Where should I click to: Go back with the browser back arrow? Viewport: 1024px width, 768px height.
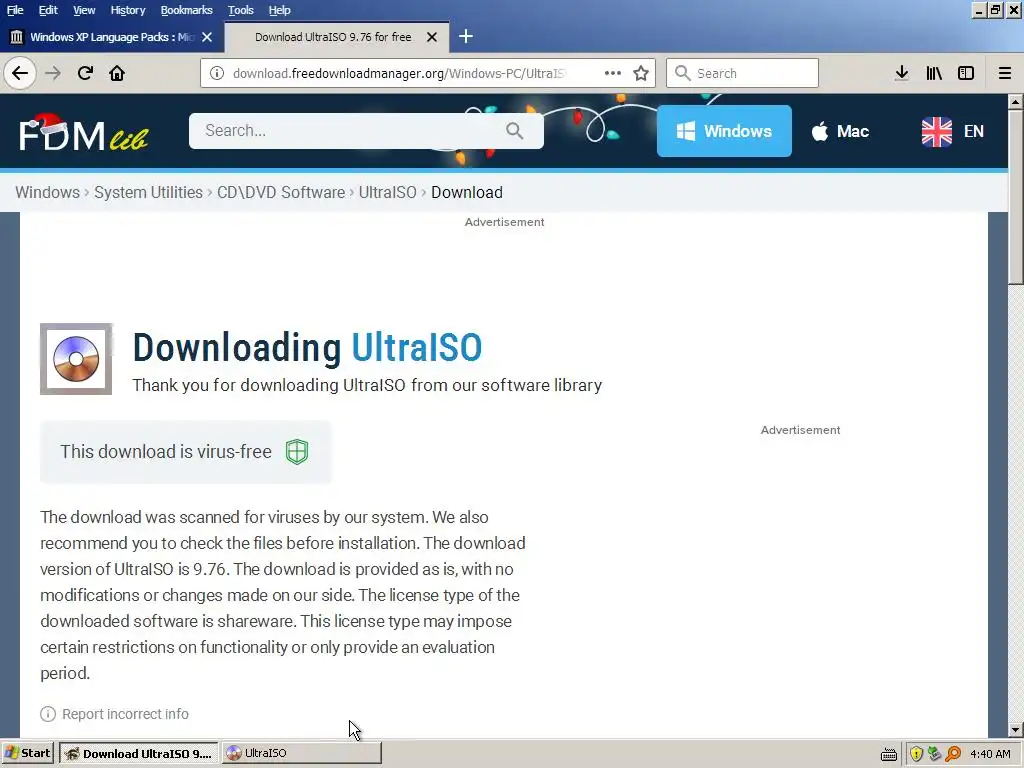pyautogui.click(x=20, y=73)
